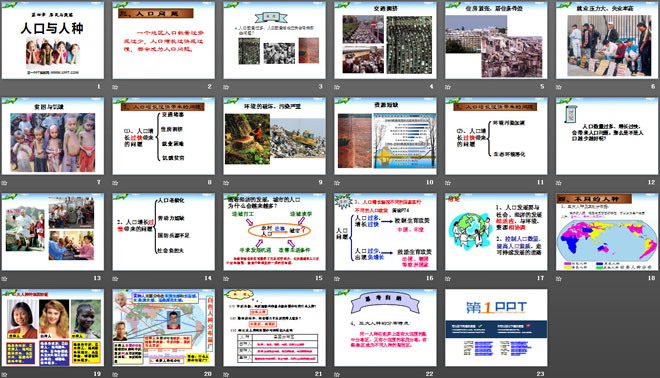
Task: Click the animation star icon under slide 22
Action: [337, 374]
